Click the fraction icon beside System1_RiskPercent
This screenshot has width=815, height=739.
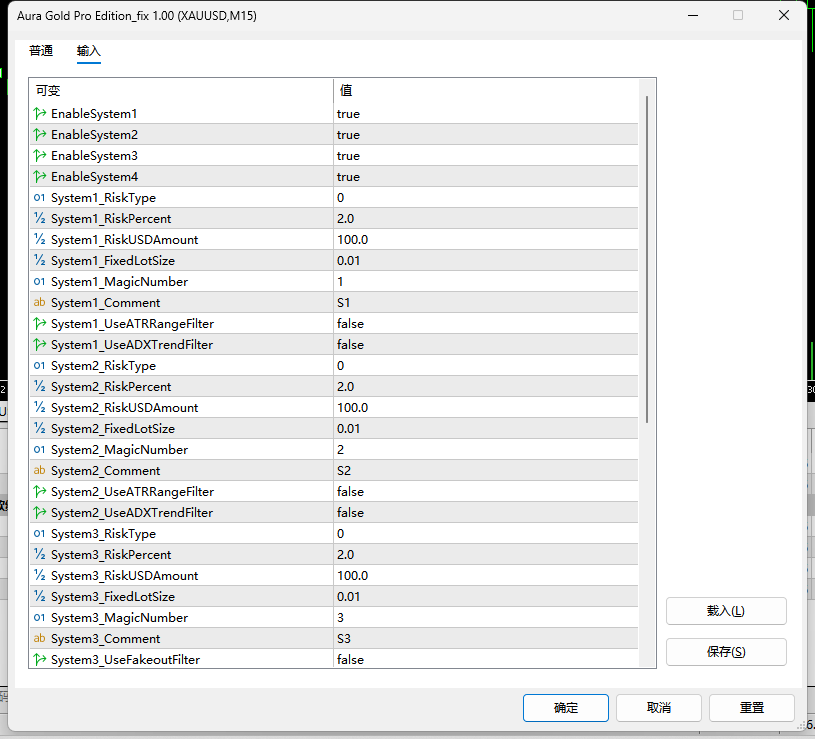click(40, 218)
